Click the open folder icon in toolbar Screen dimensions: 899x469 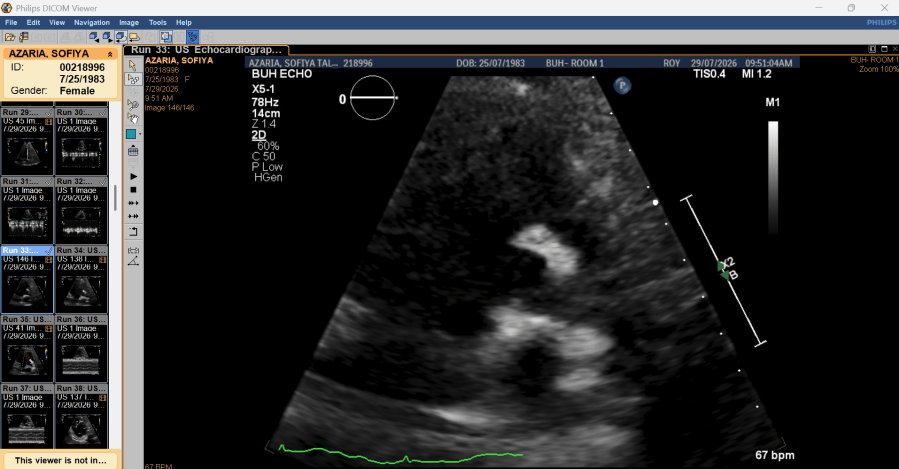click(x=10, y=37)
